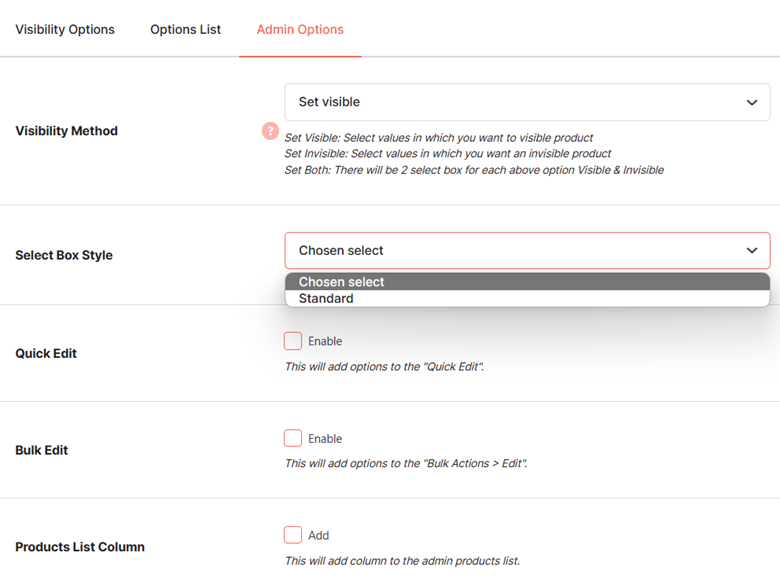Click the Enable label beside Quick Edit
This screenshot has width=780, height=582.
tap(325, 341)
